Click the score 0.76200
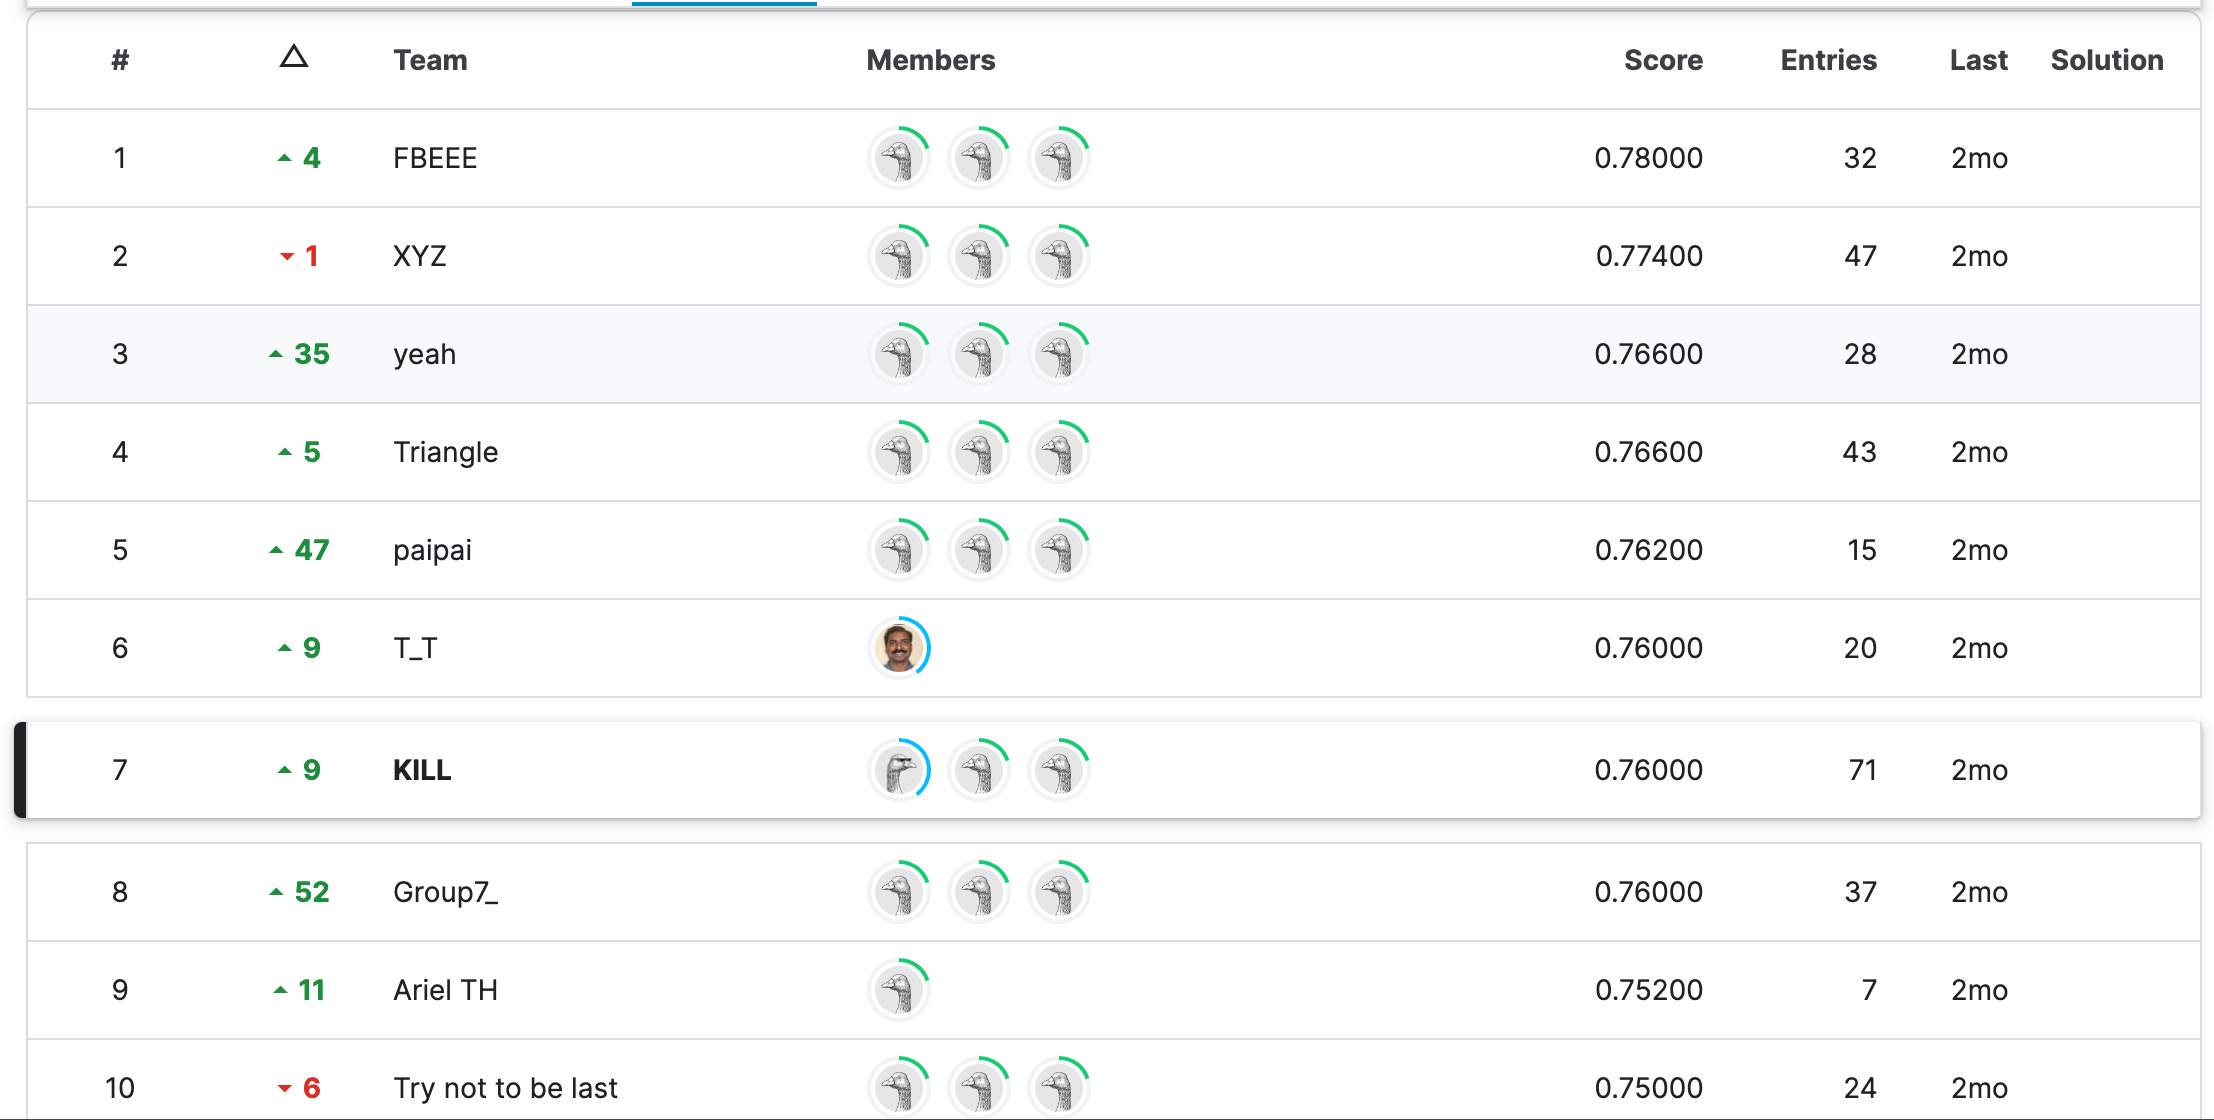Viewport: 2214px width, 1120px height. tap(1649, 550)
